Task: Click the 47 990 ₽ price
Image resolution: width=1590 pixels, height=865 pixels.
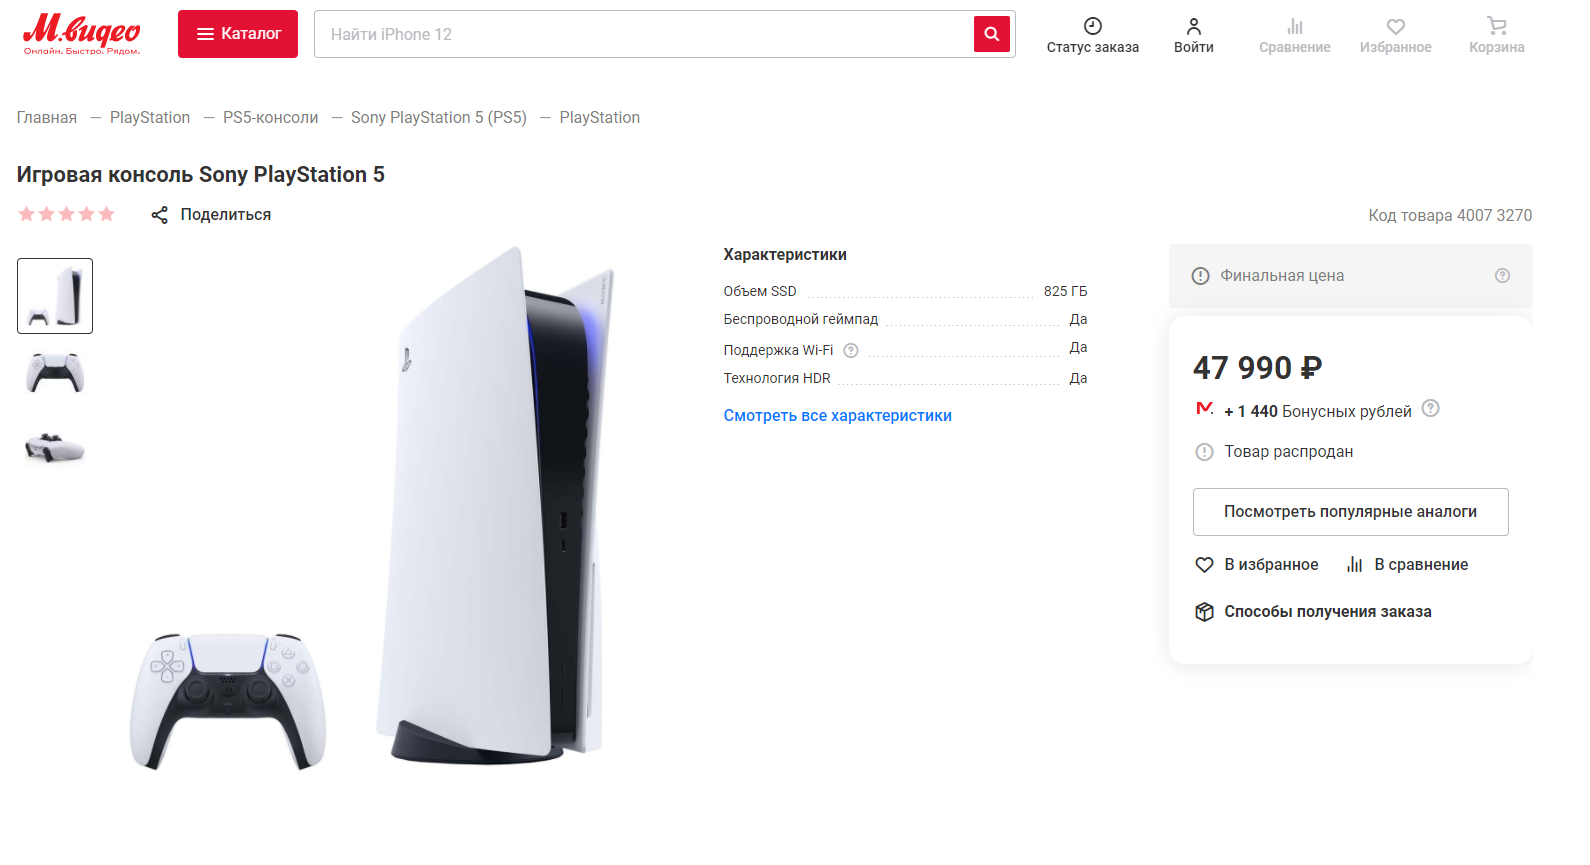Action: point(1258,368)
